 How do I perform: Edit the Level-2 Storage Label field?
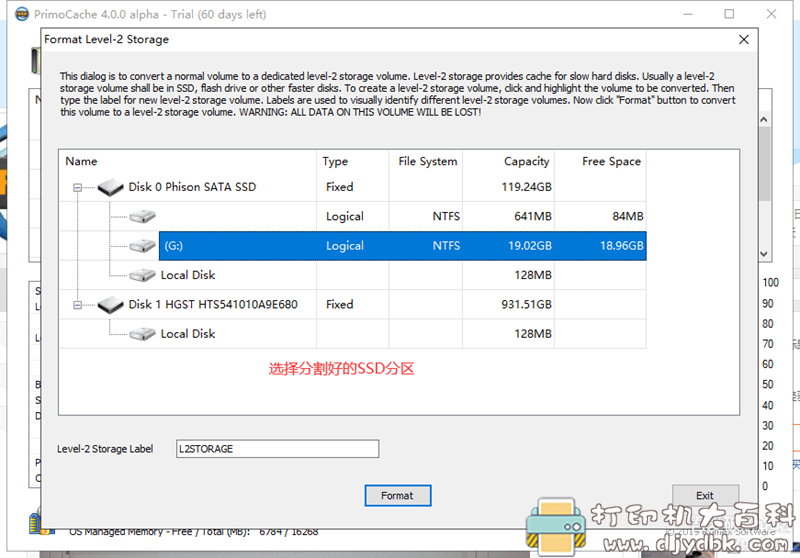pyautogui.click(x=278, y=449)
